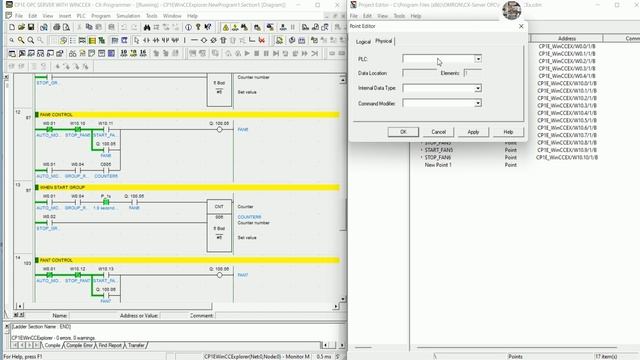
Task: Select the New Vertical line tool
Action: pyautogui.click(x=184, y=40)
